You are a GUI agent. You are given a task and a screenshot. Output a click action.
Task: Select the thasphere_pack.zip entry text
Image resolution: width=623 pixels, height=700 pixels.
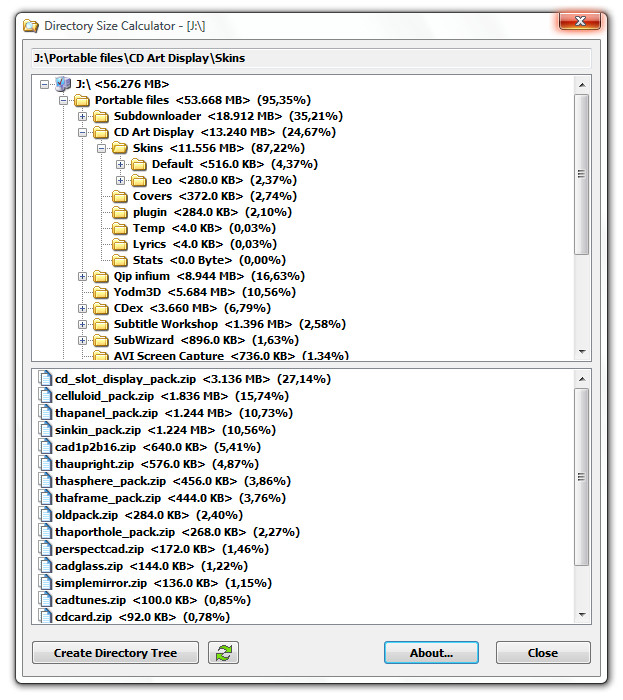pyautogui.click(x=173, y=481)
